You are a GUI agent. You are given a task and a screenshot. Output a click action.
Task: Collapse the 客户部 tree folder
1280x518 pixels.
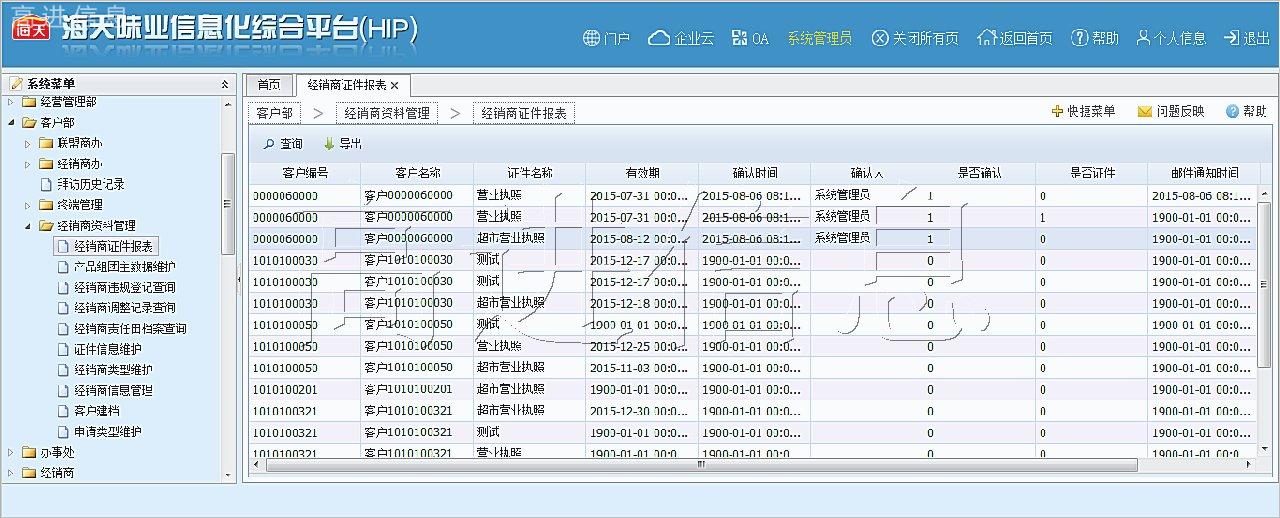[x=12, y=122]
